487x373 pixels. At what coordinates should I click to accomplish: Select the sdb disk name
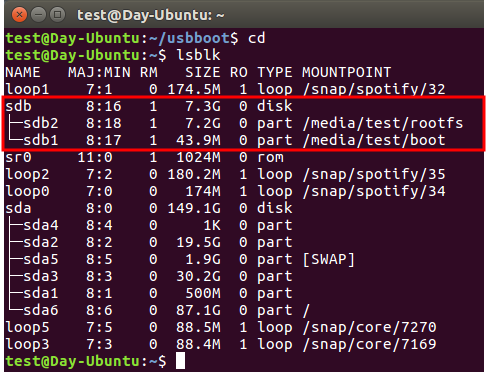coord(19,106)
